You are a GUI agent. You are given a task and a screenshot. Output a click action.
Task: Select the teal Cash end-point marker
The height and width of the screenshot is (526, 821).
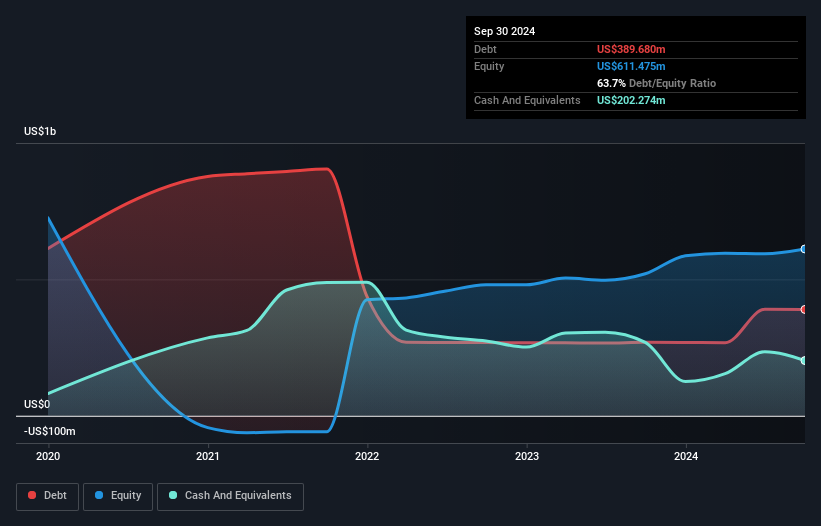[804, 361]
